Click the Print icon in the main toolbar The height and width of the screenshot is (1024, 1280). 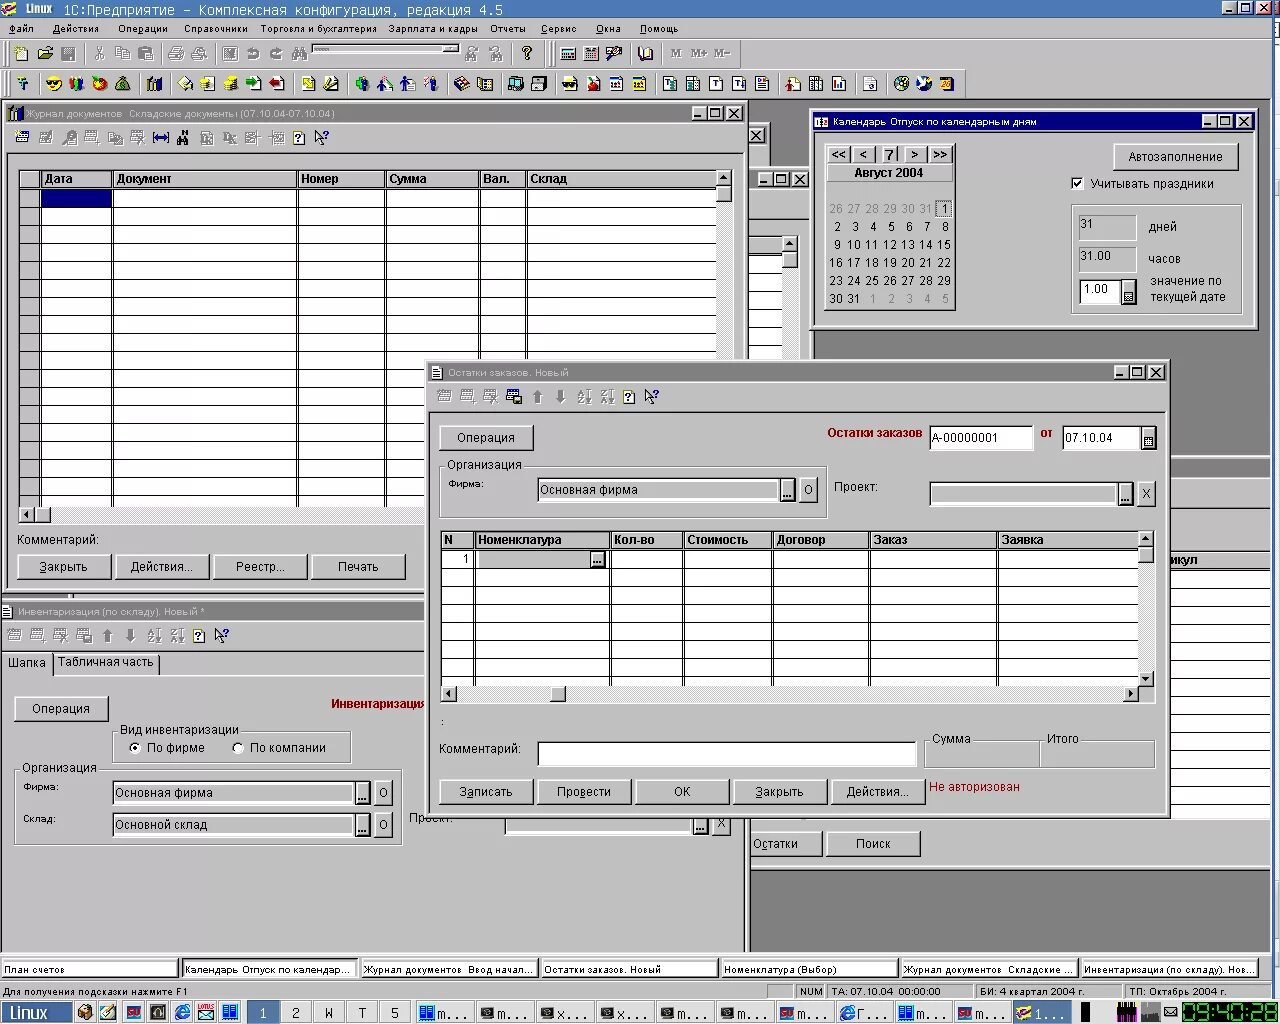[x=176, y=53]
